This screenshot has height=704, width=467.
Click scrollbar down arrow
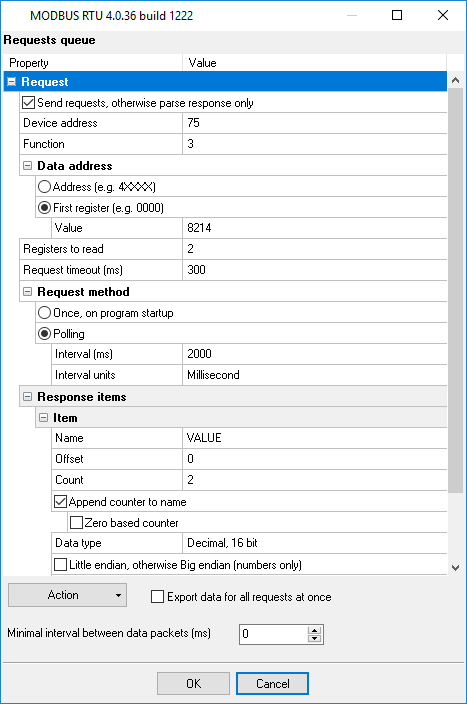(455, 568)
